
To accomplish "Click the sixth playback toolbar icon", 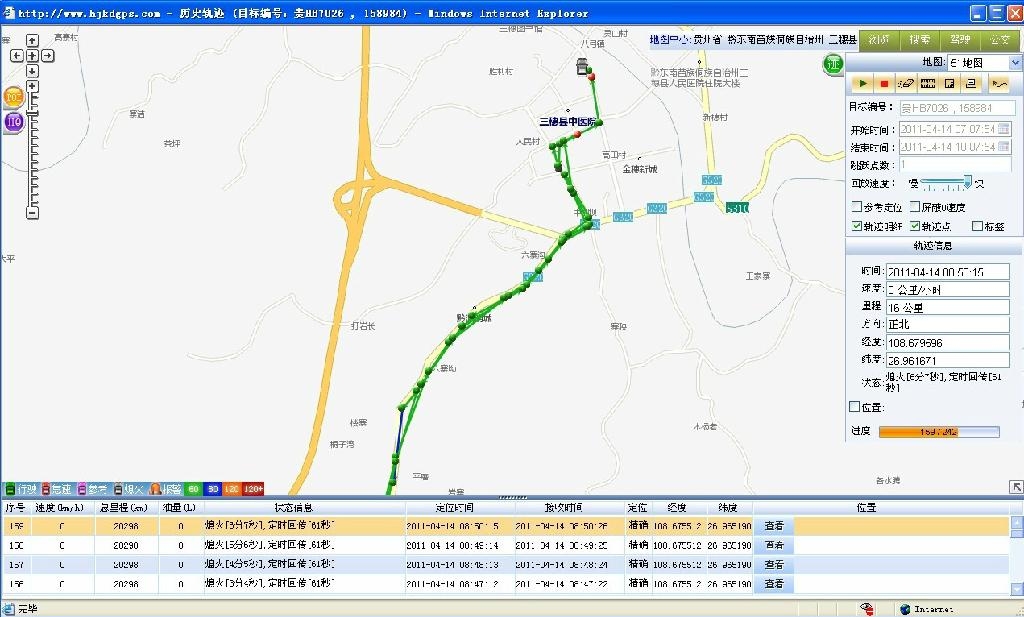I will pyautogui.click(x=971, y=84).
